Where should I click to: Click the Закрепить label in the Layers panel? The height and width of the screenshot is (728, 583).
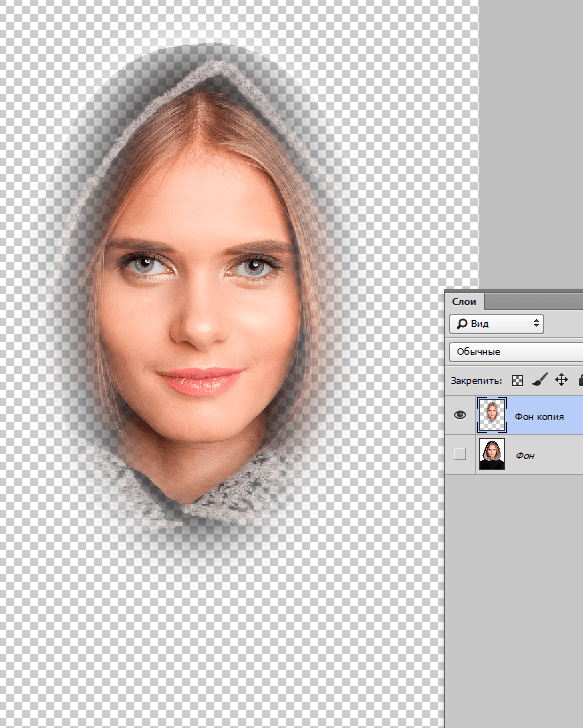pos(476,381)
